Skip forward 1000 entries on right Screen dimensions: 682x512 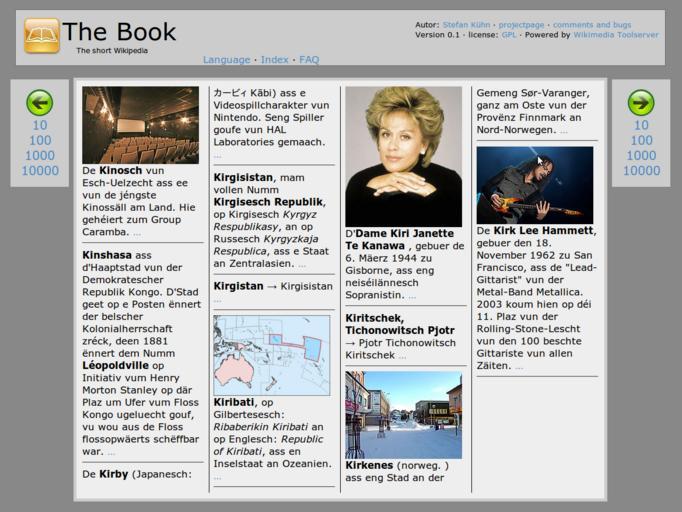click(x=641, y=156)
